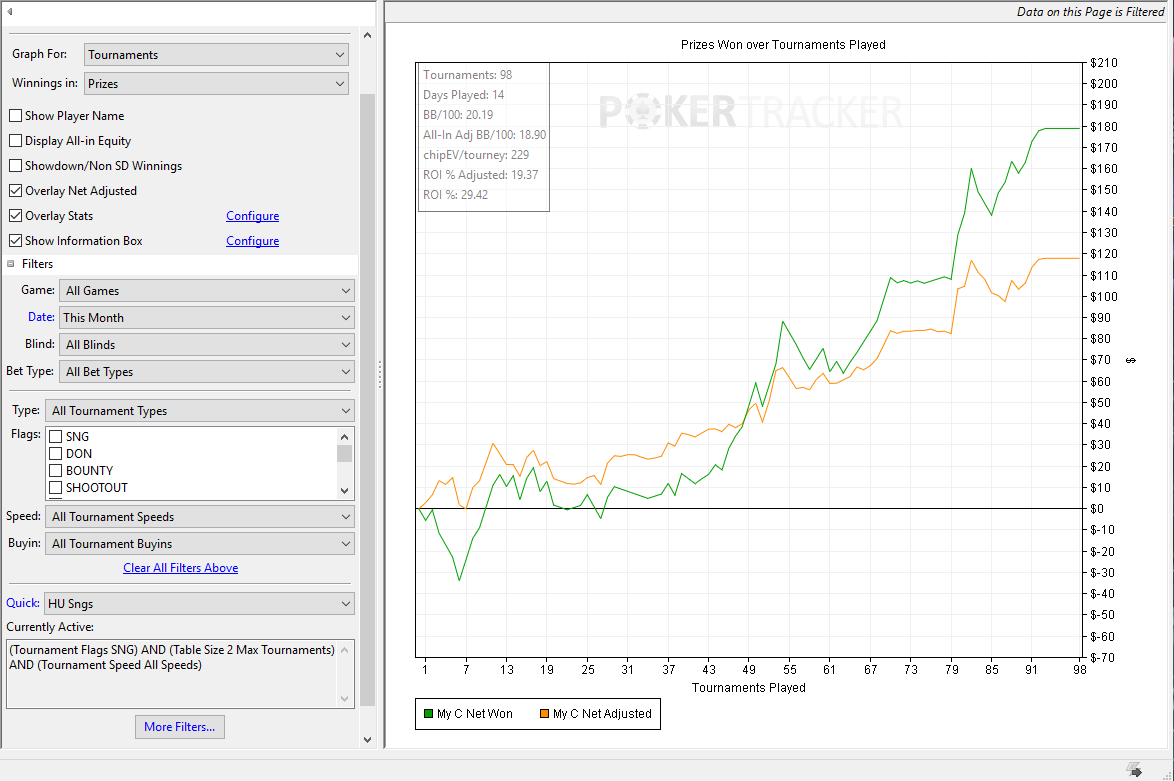
Task: Click the Flags list down arrow
Action: 344,491
